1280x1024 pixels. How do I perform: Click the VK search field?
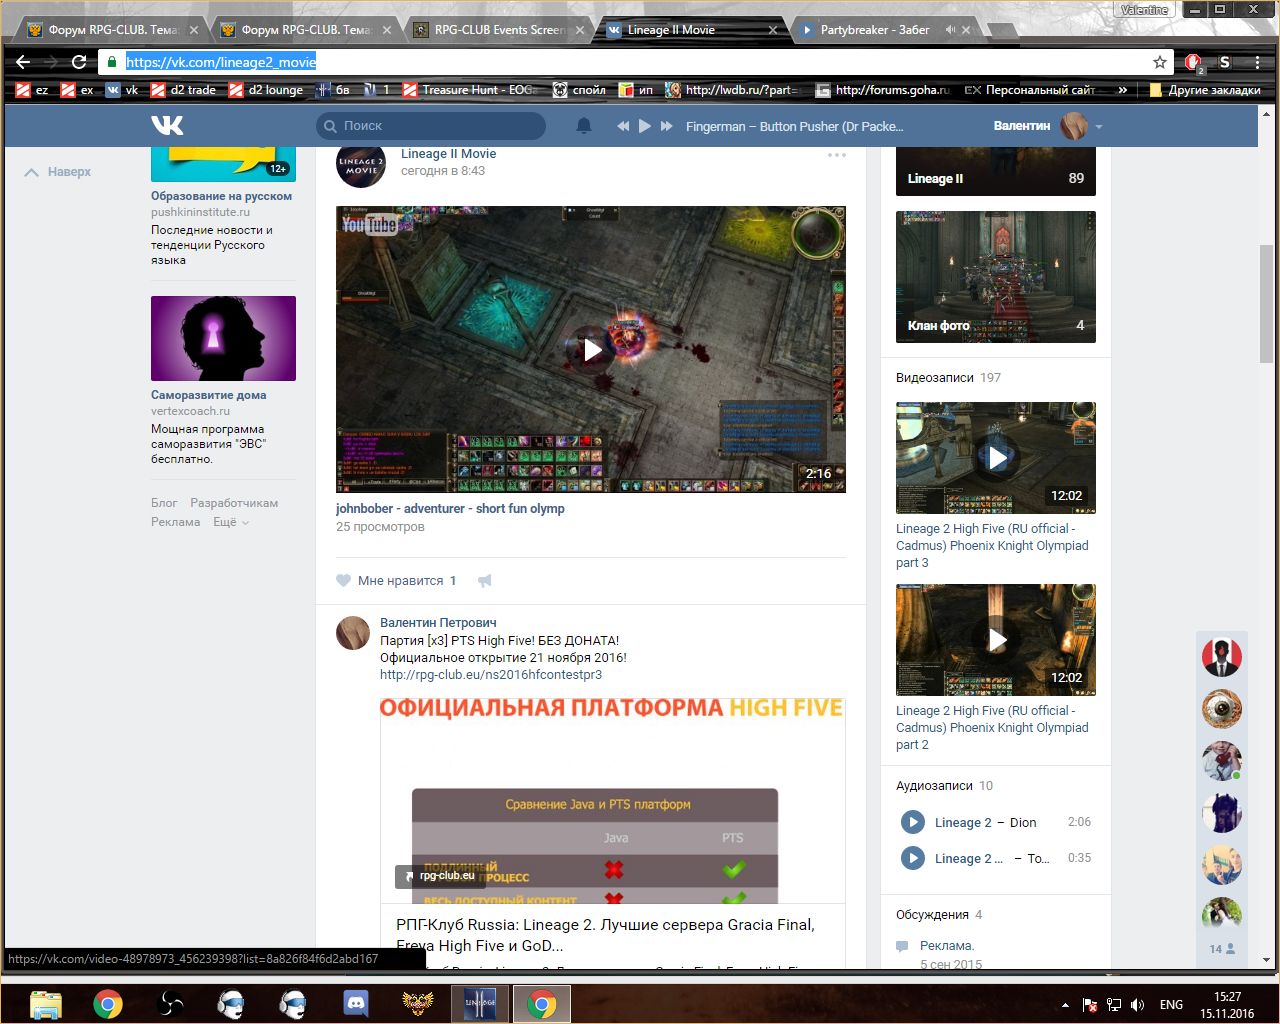(431, 126)
